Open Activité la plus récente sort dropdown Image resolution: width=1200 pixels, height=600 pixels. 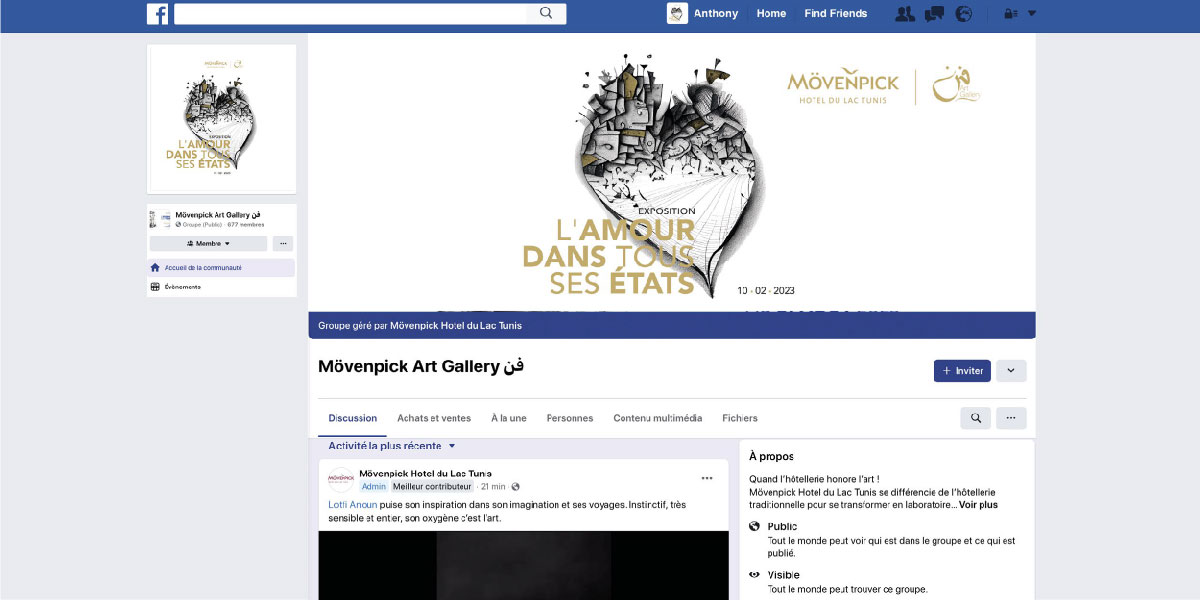(x=392, y=446)
